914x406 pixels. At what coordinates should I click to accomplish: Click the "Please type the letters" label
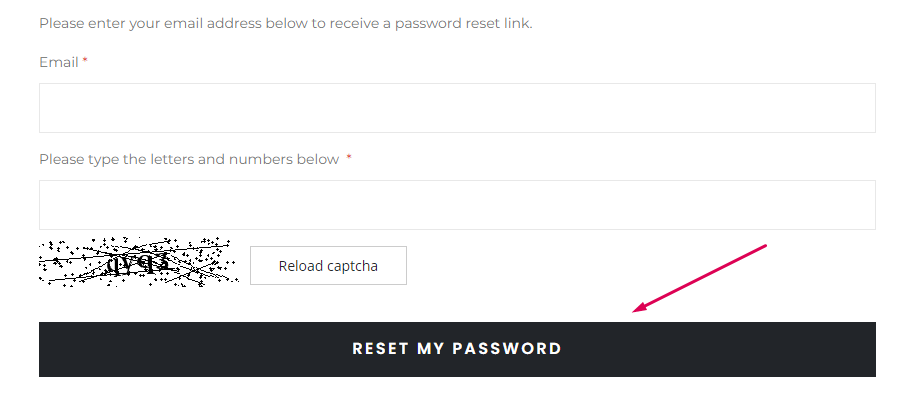189,160
